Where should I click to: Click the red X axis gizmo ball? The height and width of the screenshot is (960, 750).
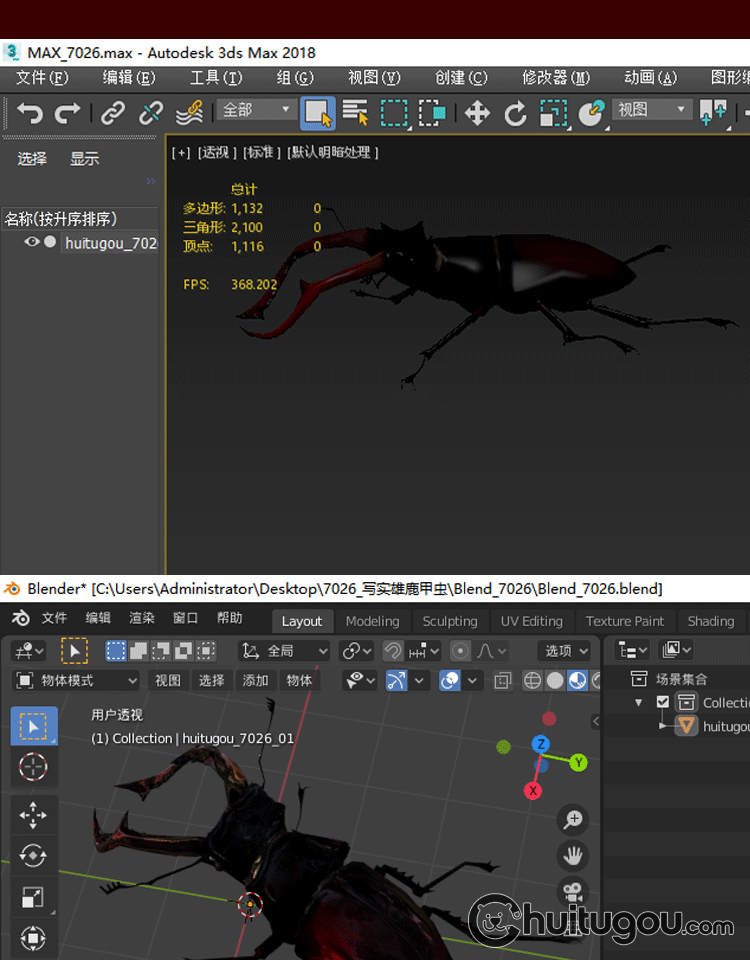[x=533, y=790]
